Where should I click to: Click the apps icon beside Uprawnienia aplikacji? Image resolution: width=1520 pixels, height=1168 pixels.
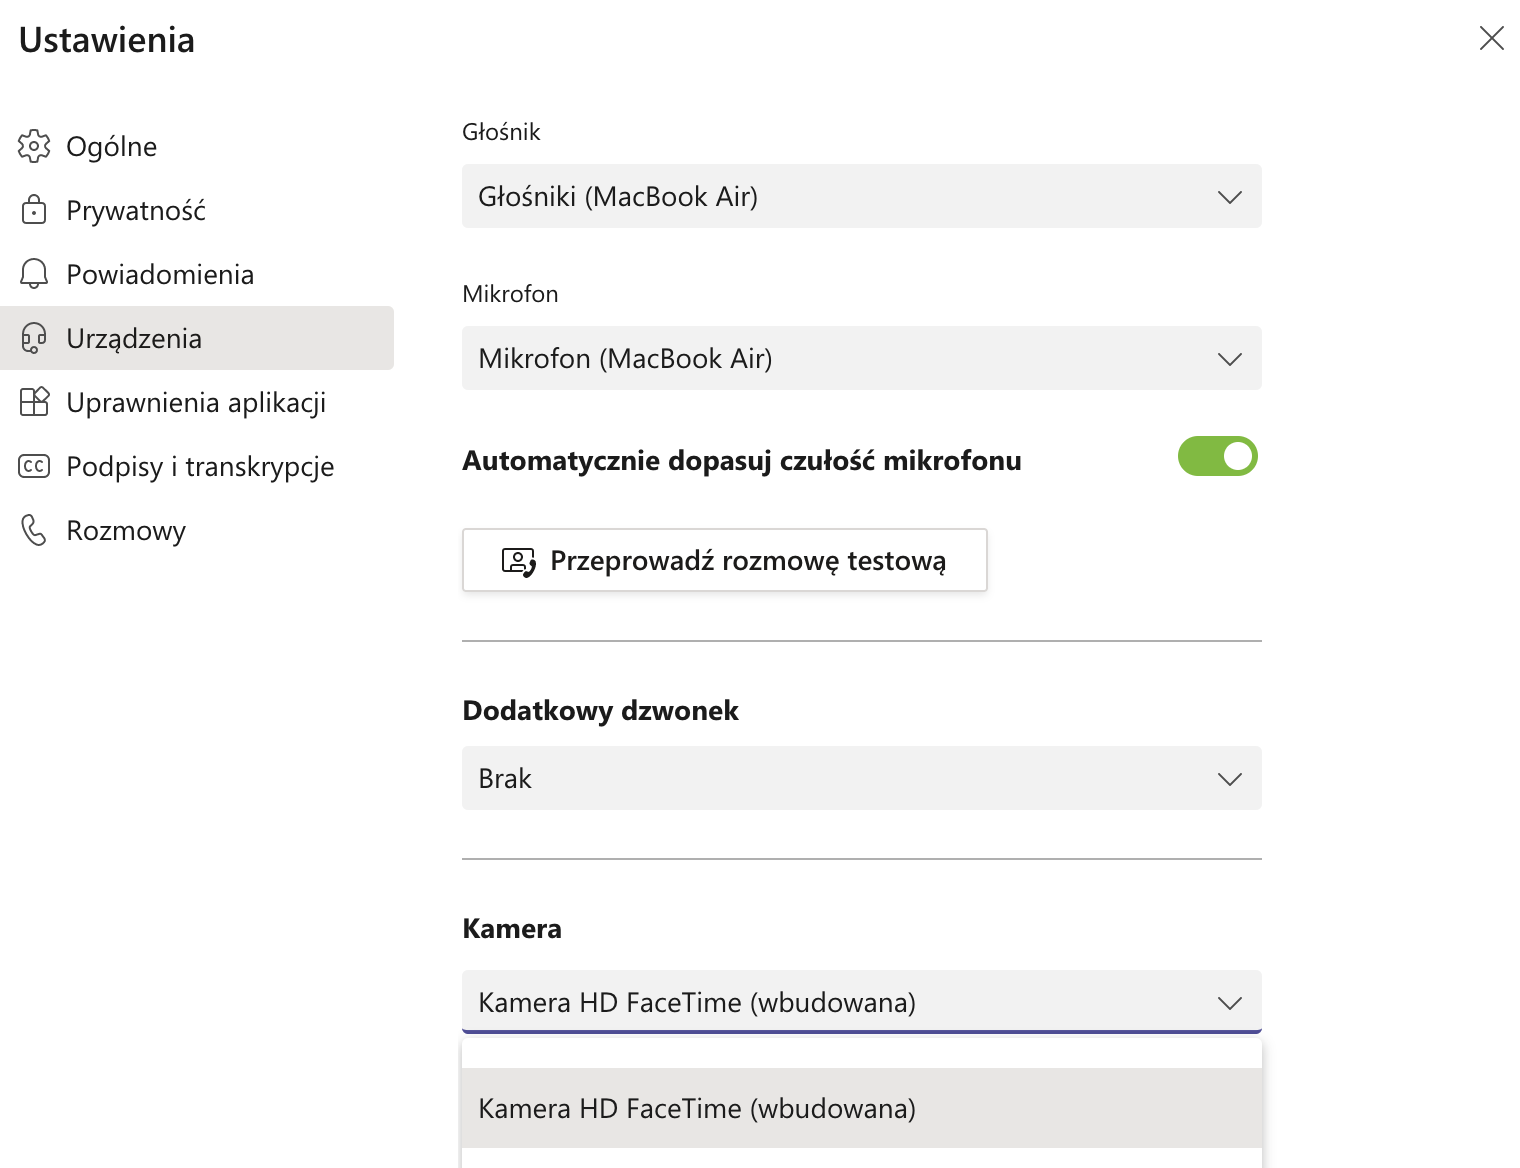coord(34,402)
